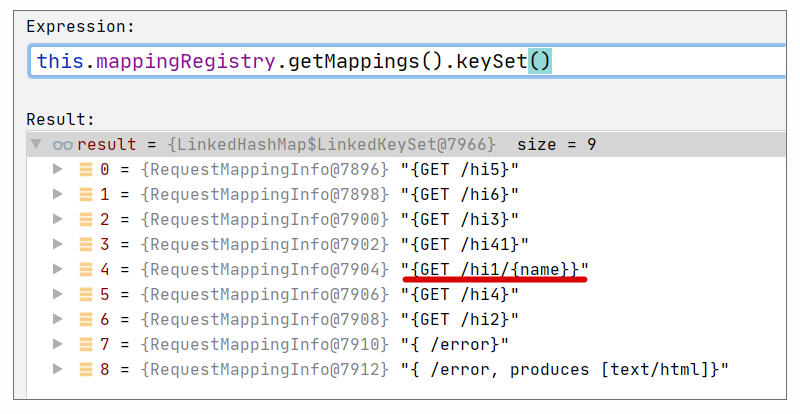Expand entry 4 for GET /hi1/{name}
The height and width of the screenshot is (414, 800).
click(x=58, y=269)
